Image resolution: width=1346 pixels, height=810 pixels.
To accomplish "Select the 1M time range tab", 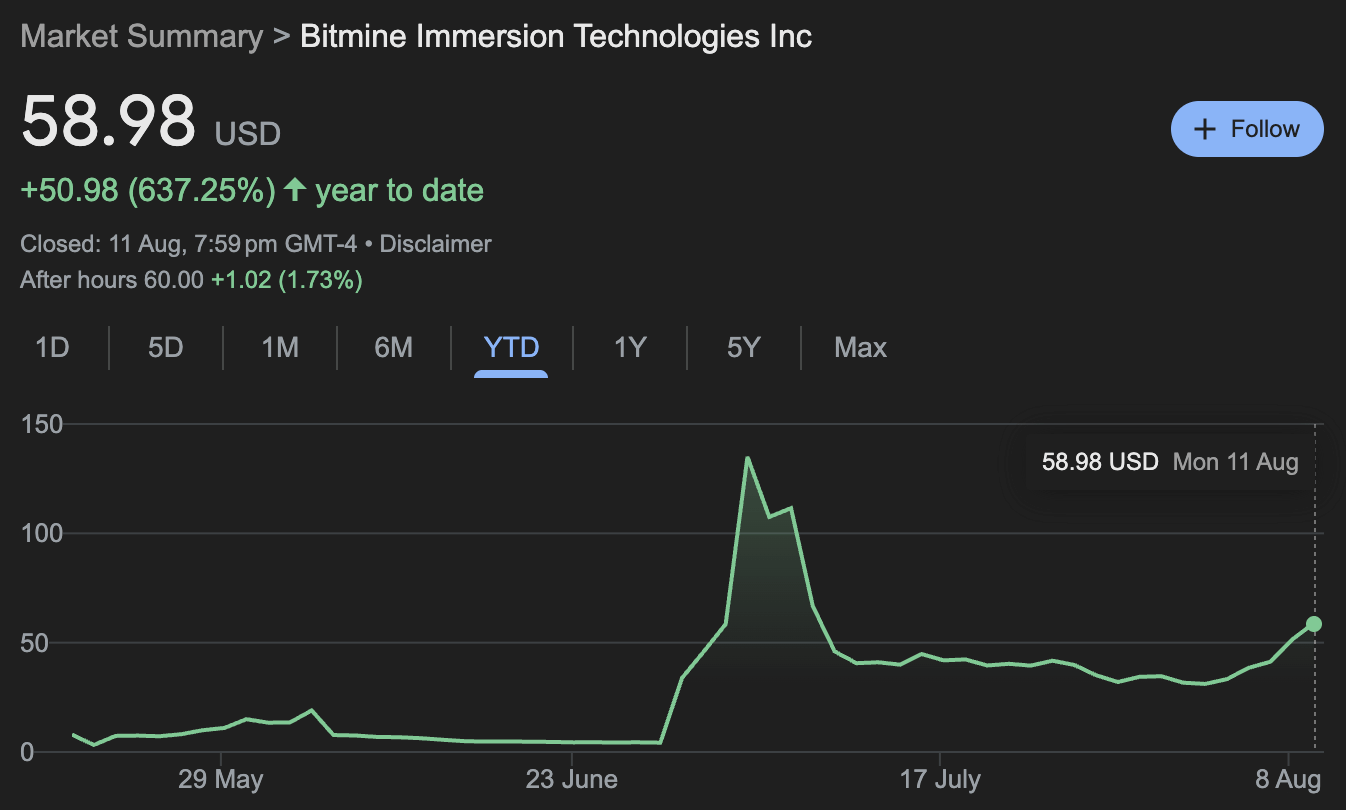I will point(280,348).
